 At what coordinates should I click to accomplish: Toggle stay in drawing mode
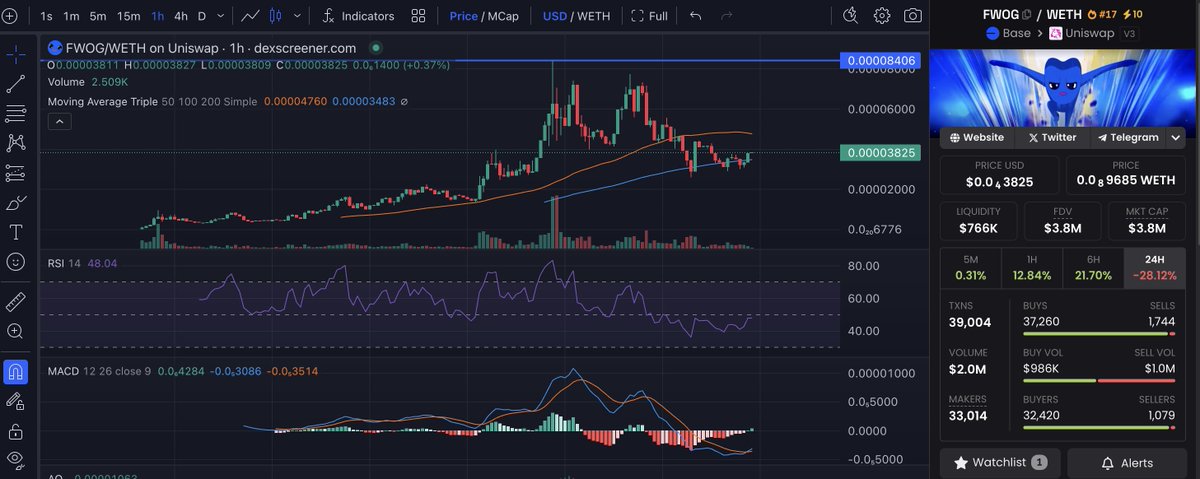15,401
